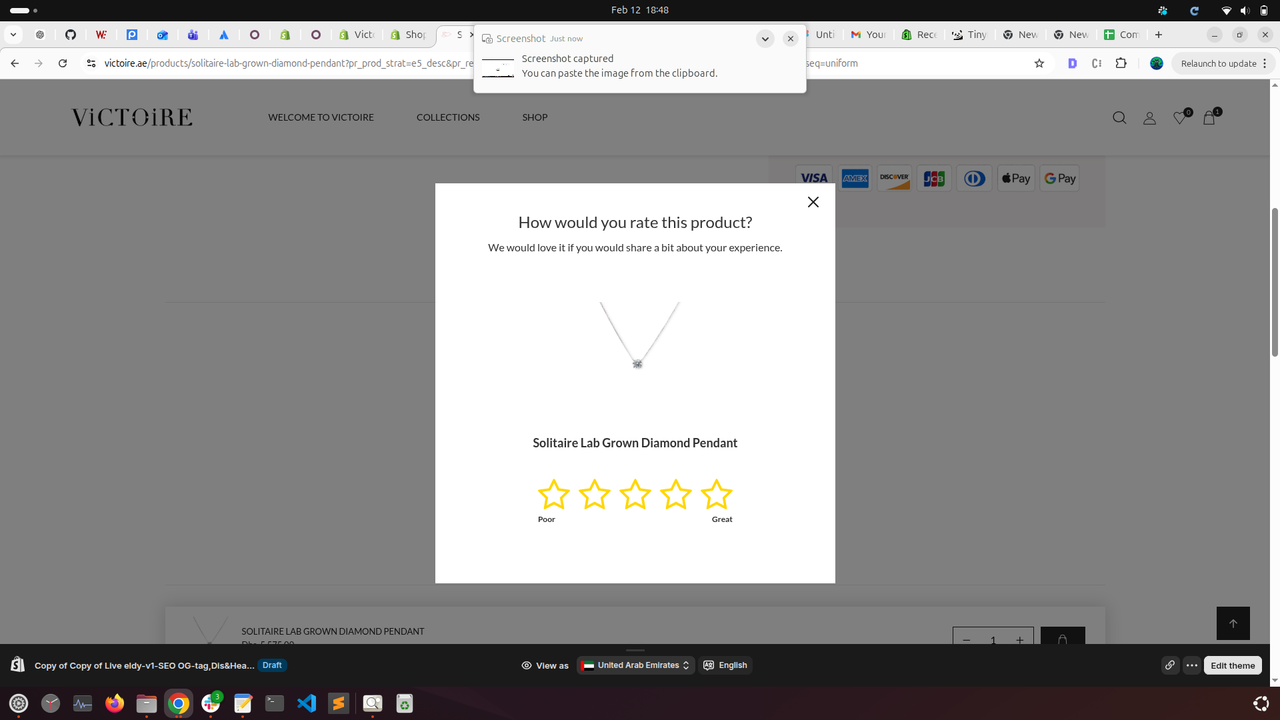Click the Relaunch to update button
1280x720 pixels.
click(x=1223, y=63)
